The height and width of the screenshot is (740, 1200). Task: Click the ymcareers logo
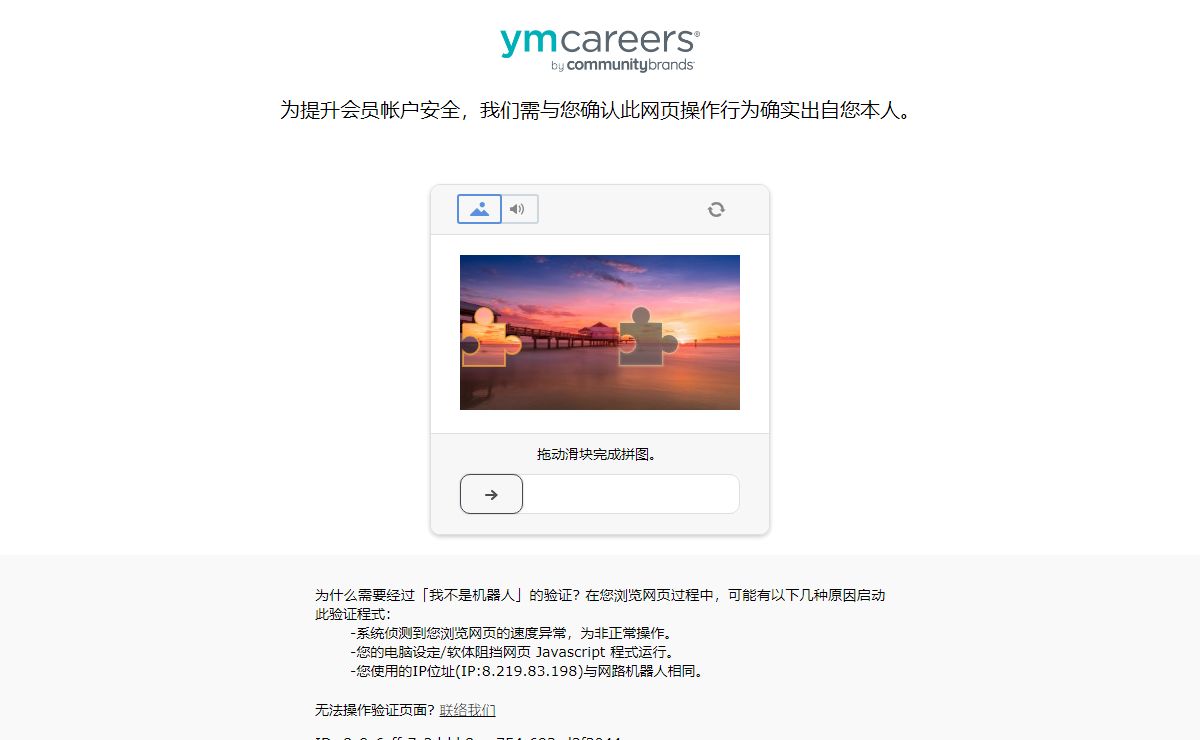click(599, 41)
